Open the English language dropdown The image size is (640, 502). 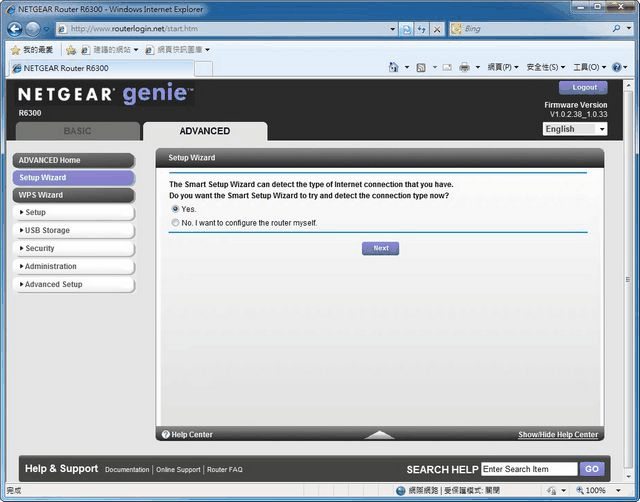pyautogui.click(x=575, y=129)
